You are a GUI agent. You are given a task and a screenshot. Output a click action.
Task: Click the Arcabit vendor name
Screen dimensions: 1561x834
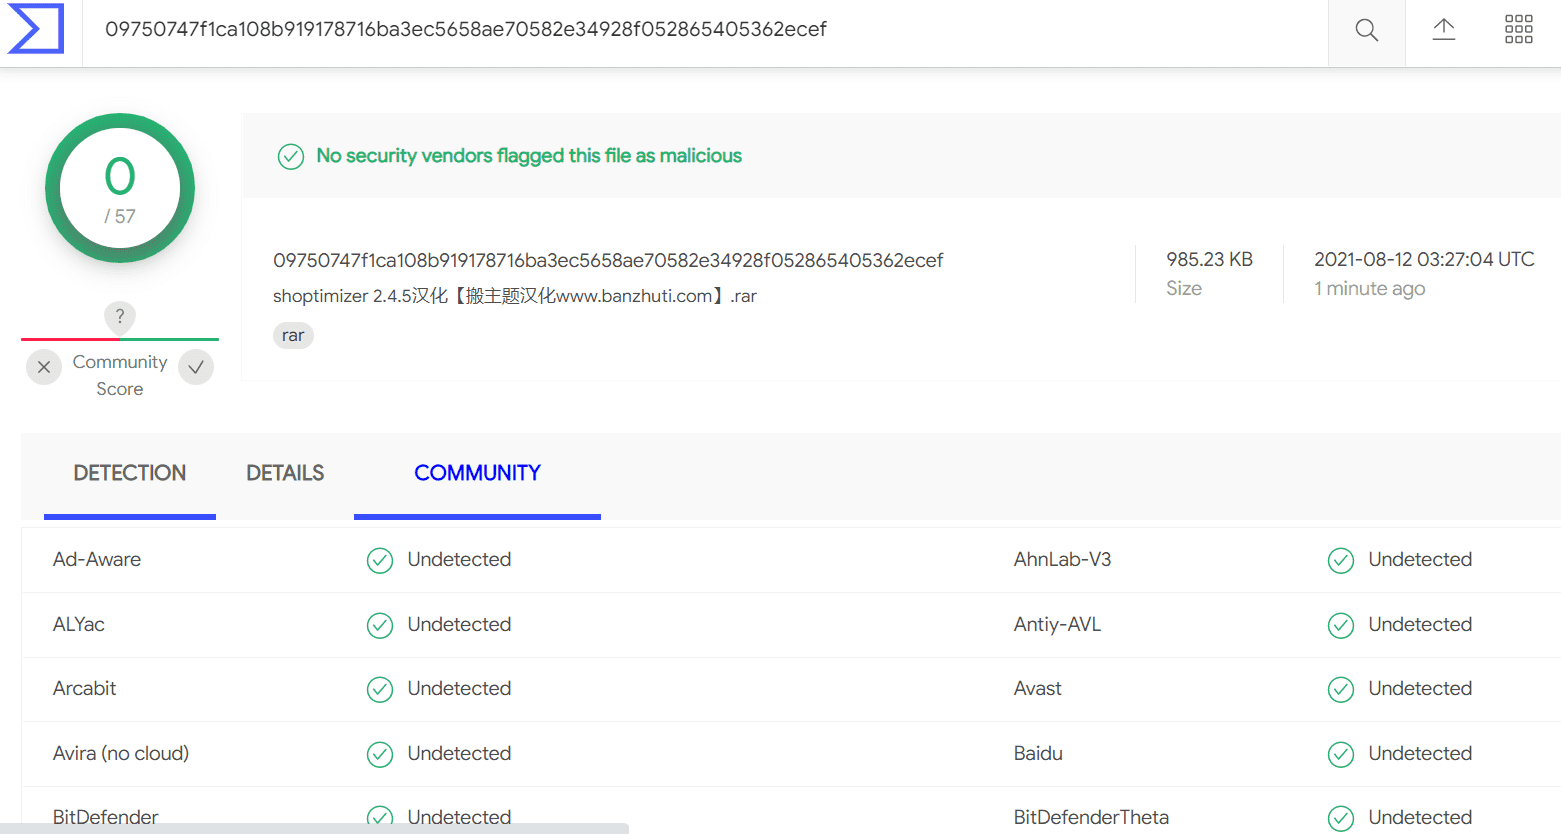85,688
